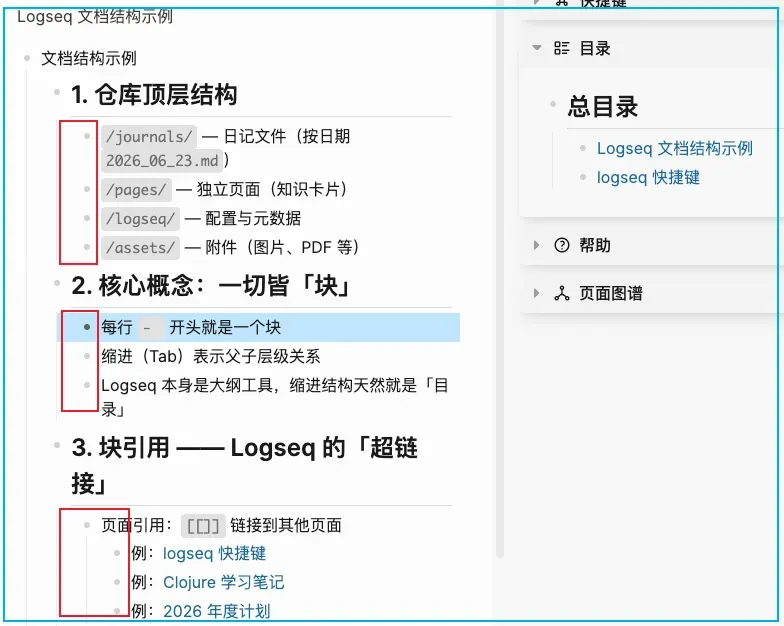Click the /logseq/ inline code

coord(140,218)
